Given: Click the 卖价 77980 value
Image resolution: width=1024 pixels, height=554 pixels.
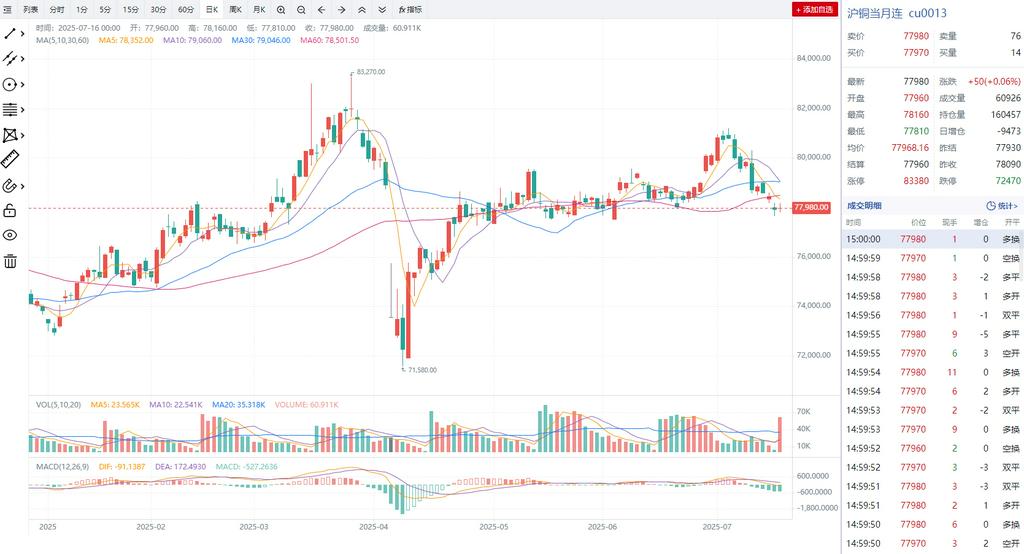Looking at the screenshot, I should point(916,36).
